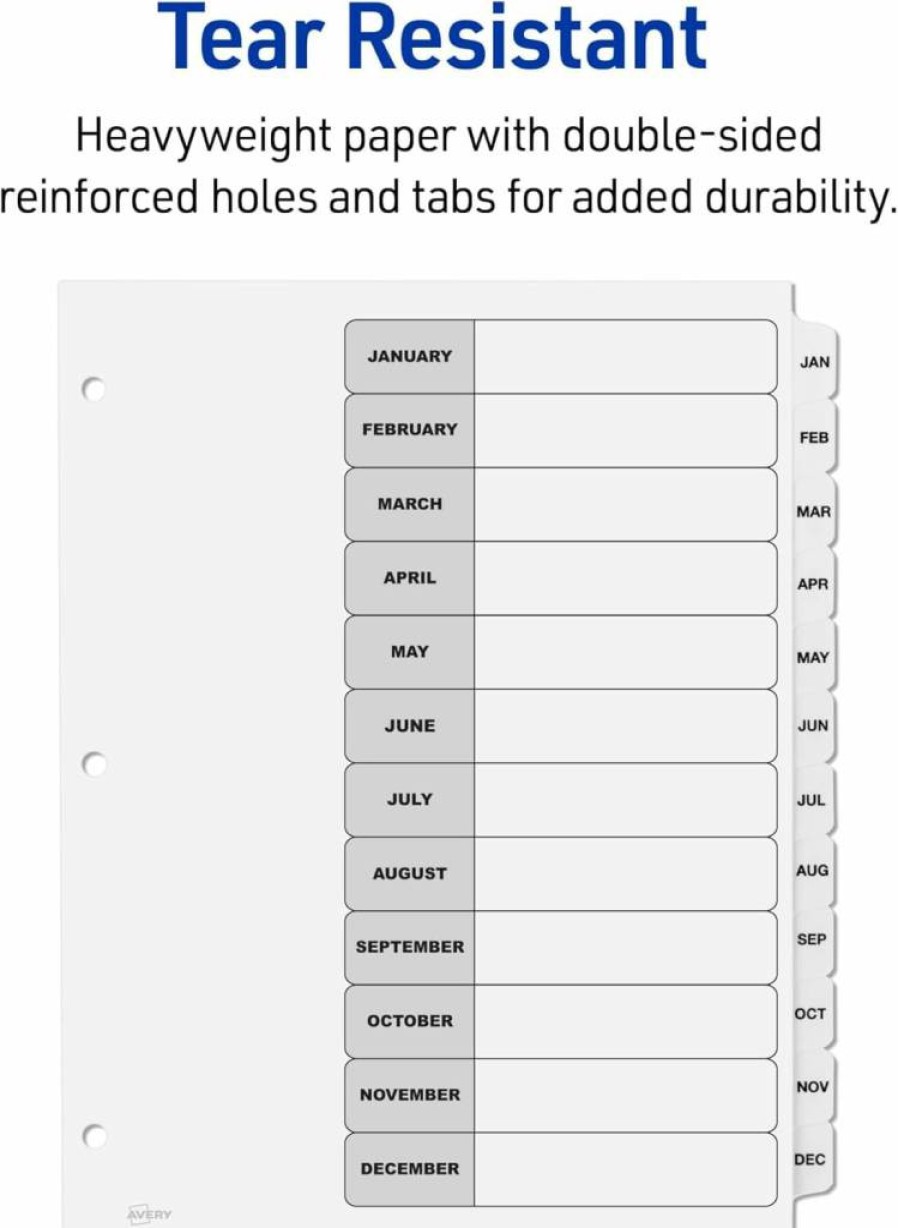
Task: Click the NOVEMBER label cell
Action: click(x=410, y=1096)
